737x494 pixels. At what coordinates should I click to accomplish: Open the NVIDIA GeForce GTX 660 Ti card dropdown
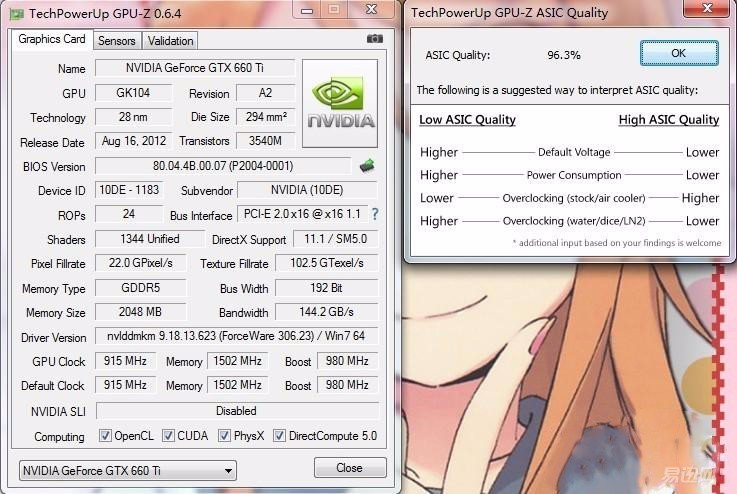click(127, 470)
